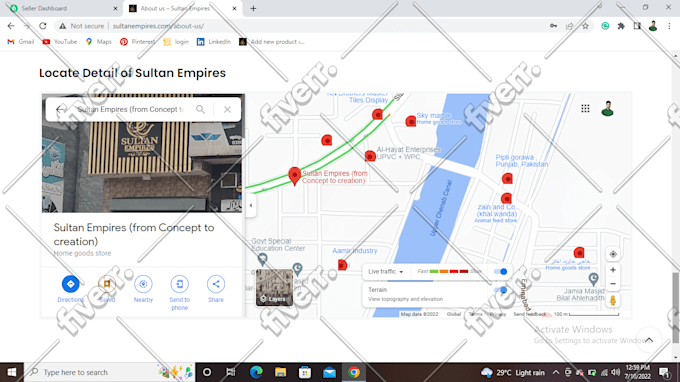Open the LinkedIn bookmark

point(213,42)
